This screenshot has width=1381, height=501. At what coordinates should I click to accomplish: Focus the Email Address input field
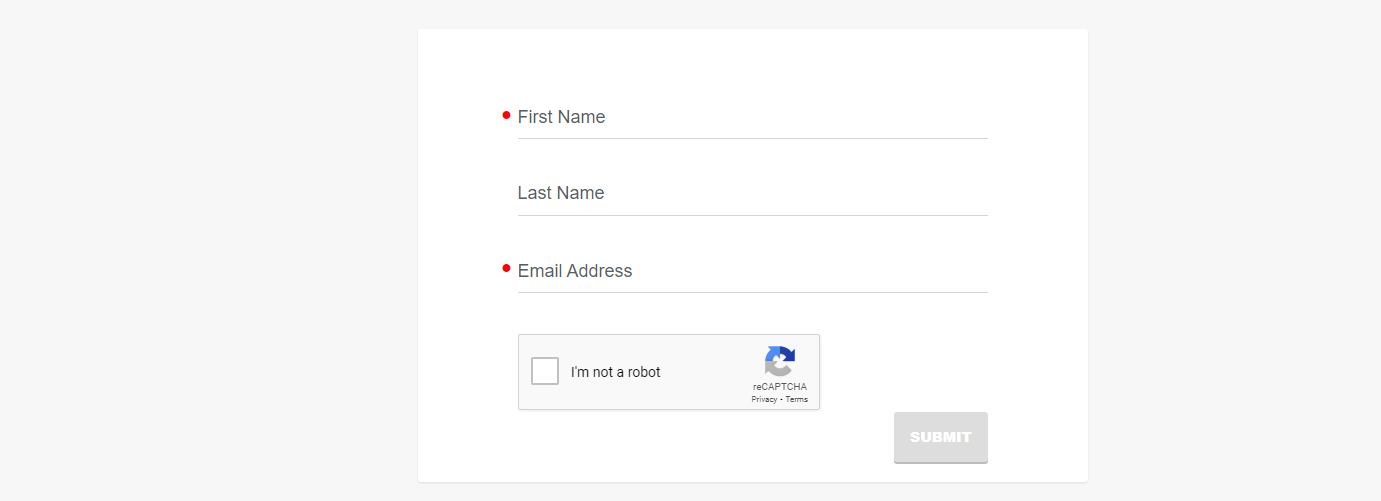point(753,271)
